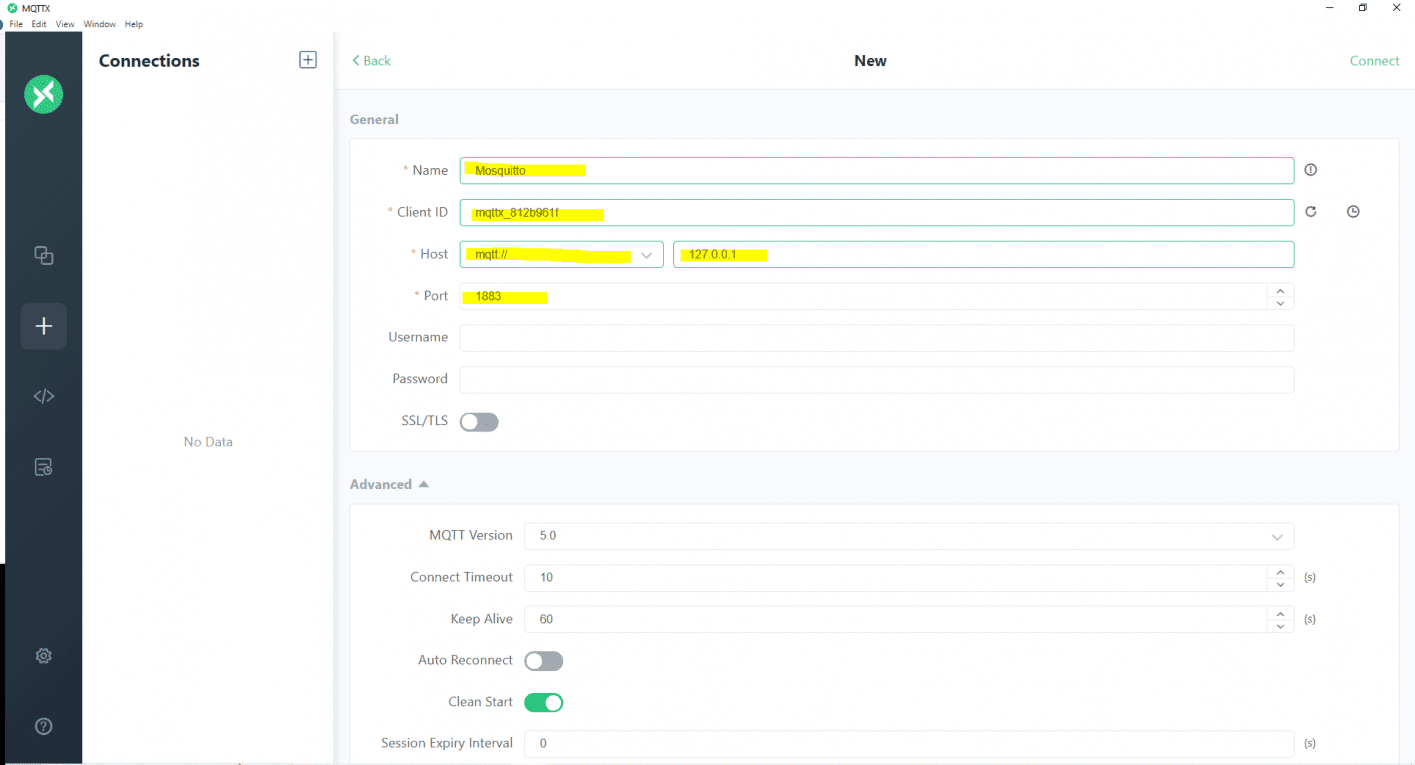The height and width of the screenshot is (765, 1415).
Task: Open the Settings gear in sidebar
Action: [x=44, y=656]
